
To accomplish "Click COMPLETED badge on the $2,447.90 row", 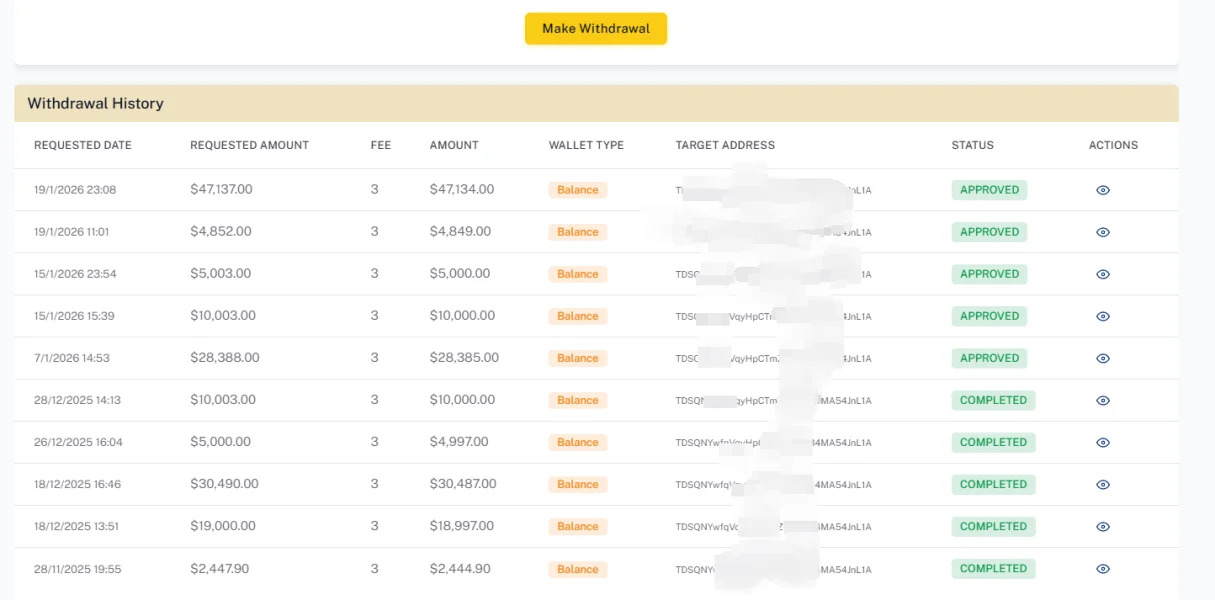I will point(993,569).
